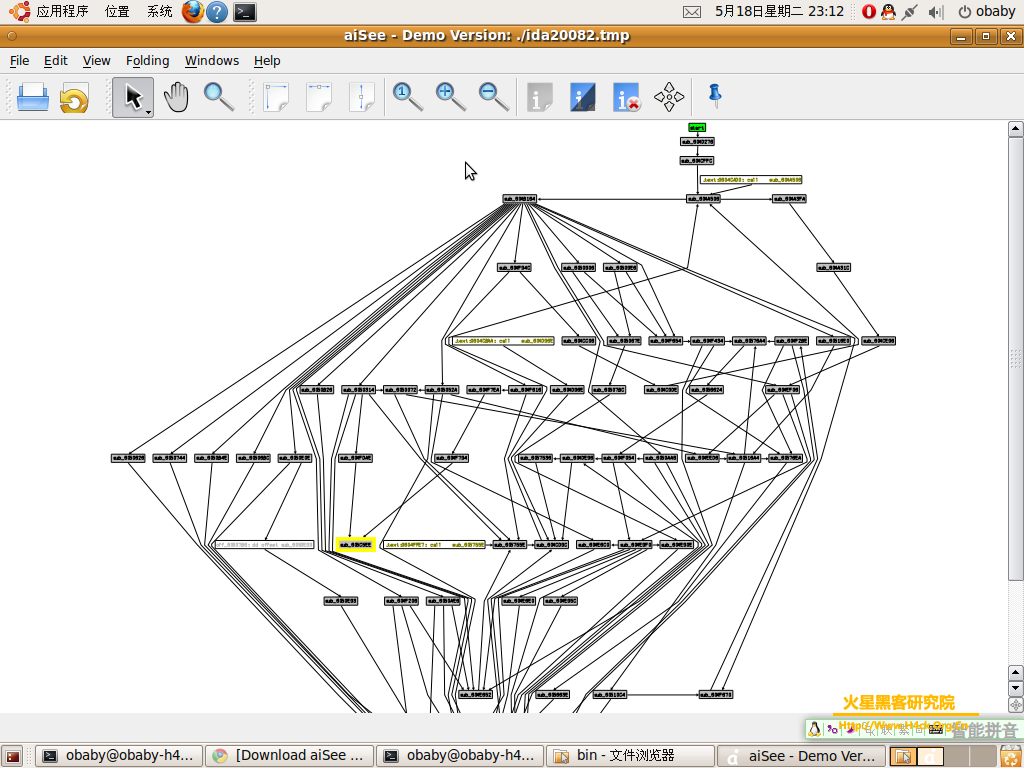This screenshot has height=768, width=1024.
Task: Open the View menu
Action: click(x=96, y=60)
